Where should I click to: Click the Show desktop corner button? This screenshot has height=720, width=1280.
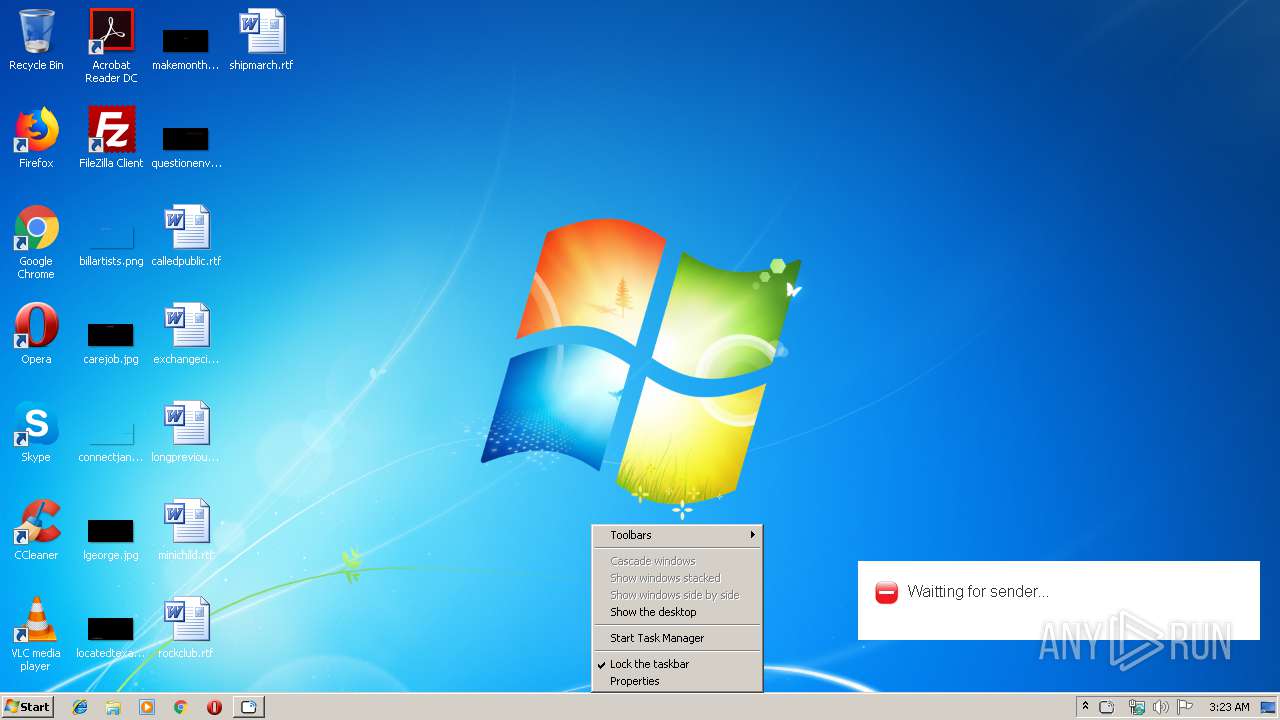coord(1268,707)
